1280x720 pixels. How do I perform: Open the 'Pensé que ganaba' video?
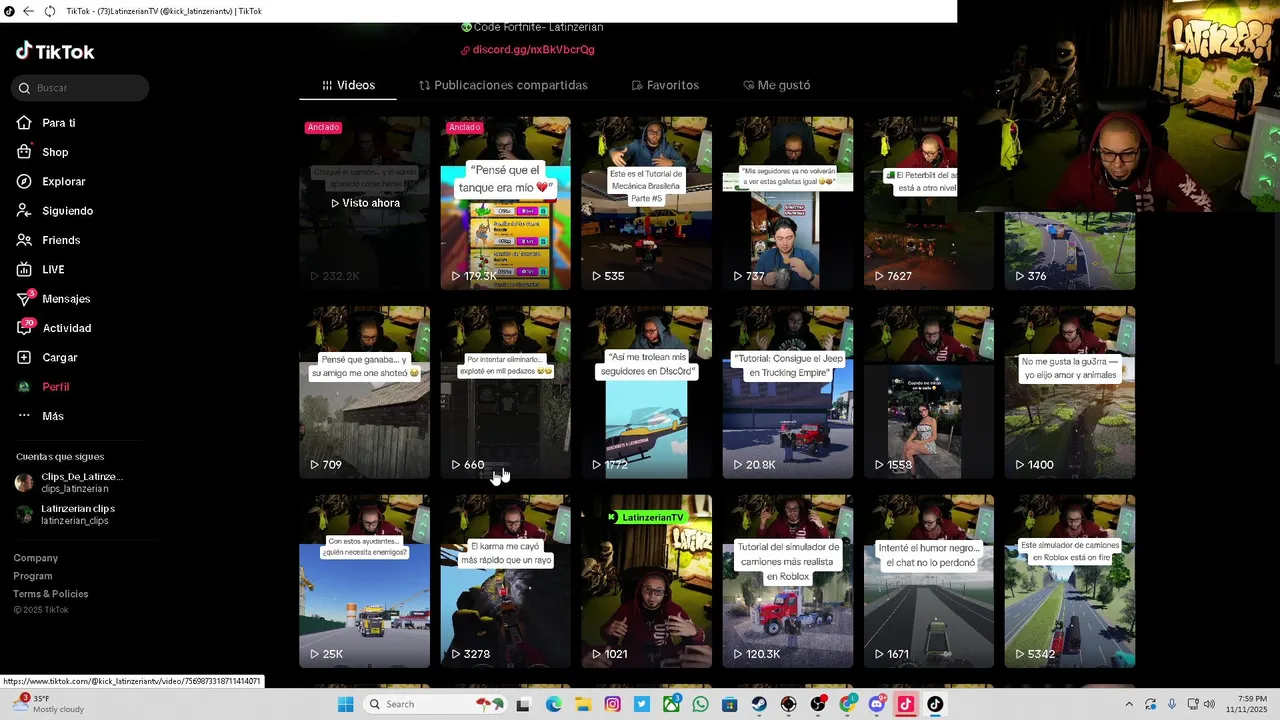[364, 392]
